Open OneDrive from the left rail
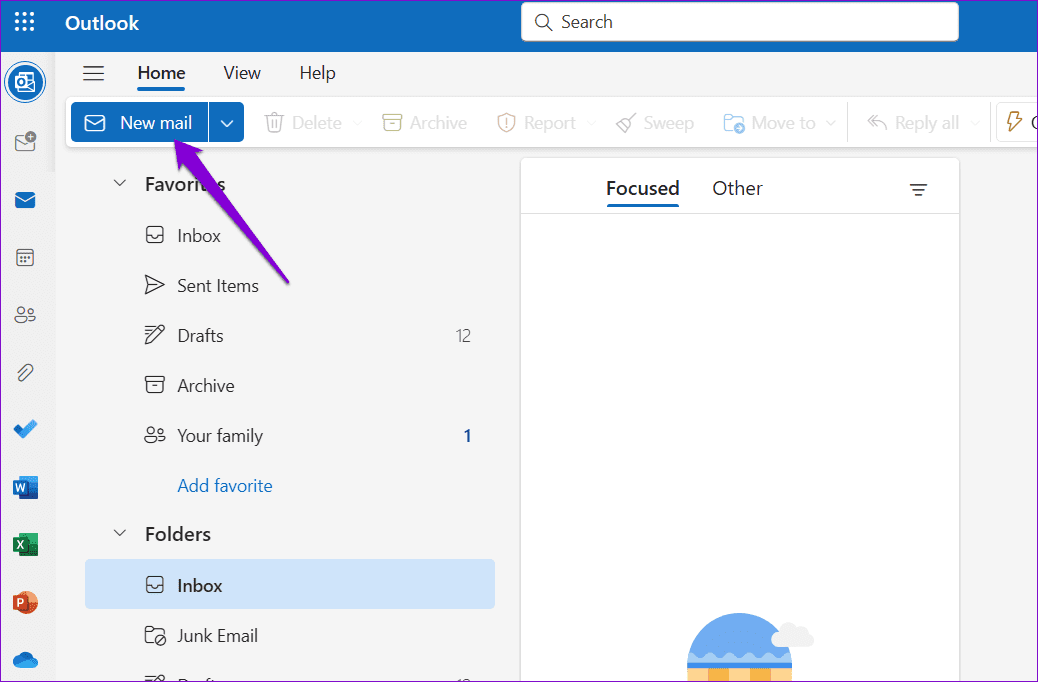The width and height of the screenshot is (1038, 682). click(25, 659)
